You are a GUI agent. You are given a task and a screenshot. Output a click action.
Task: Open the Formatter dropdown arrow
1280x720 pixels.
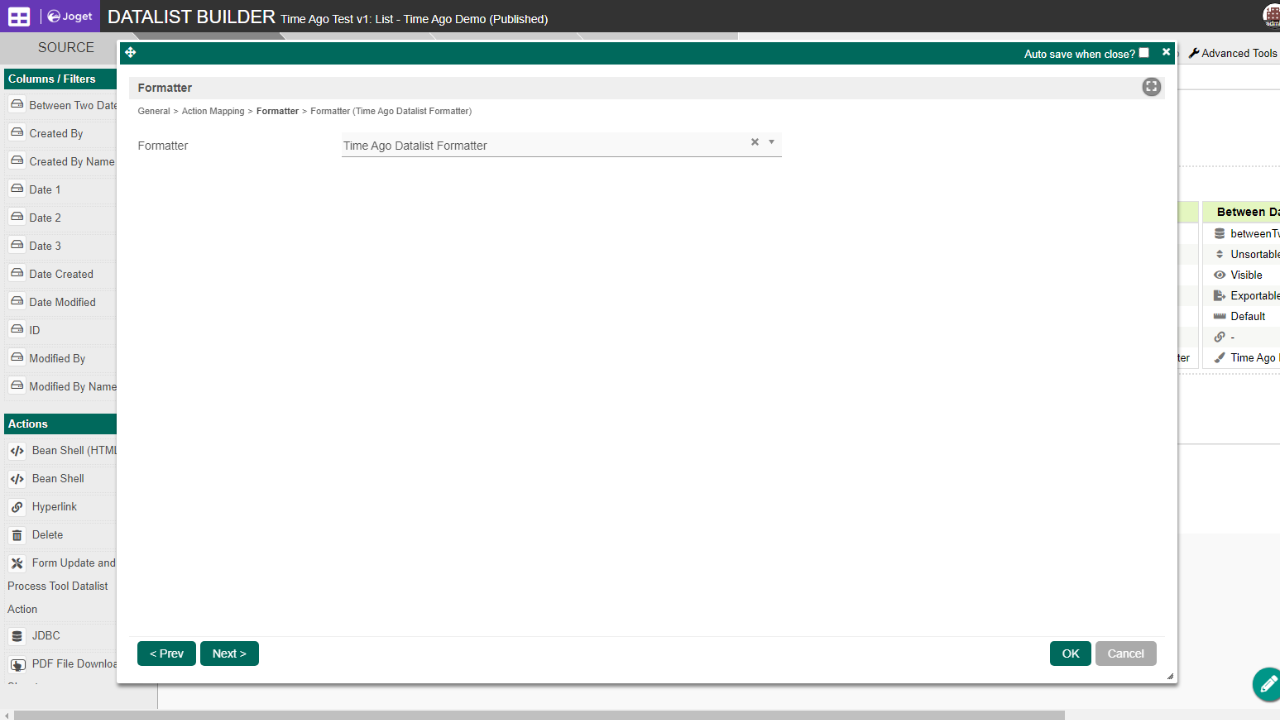click(771, 142)
